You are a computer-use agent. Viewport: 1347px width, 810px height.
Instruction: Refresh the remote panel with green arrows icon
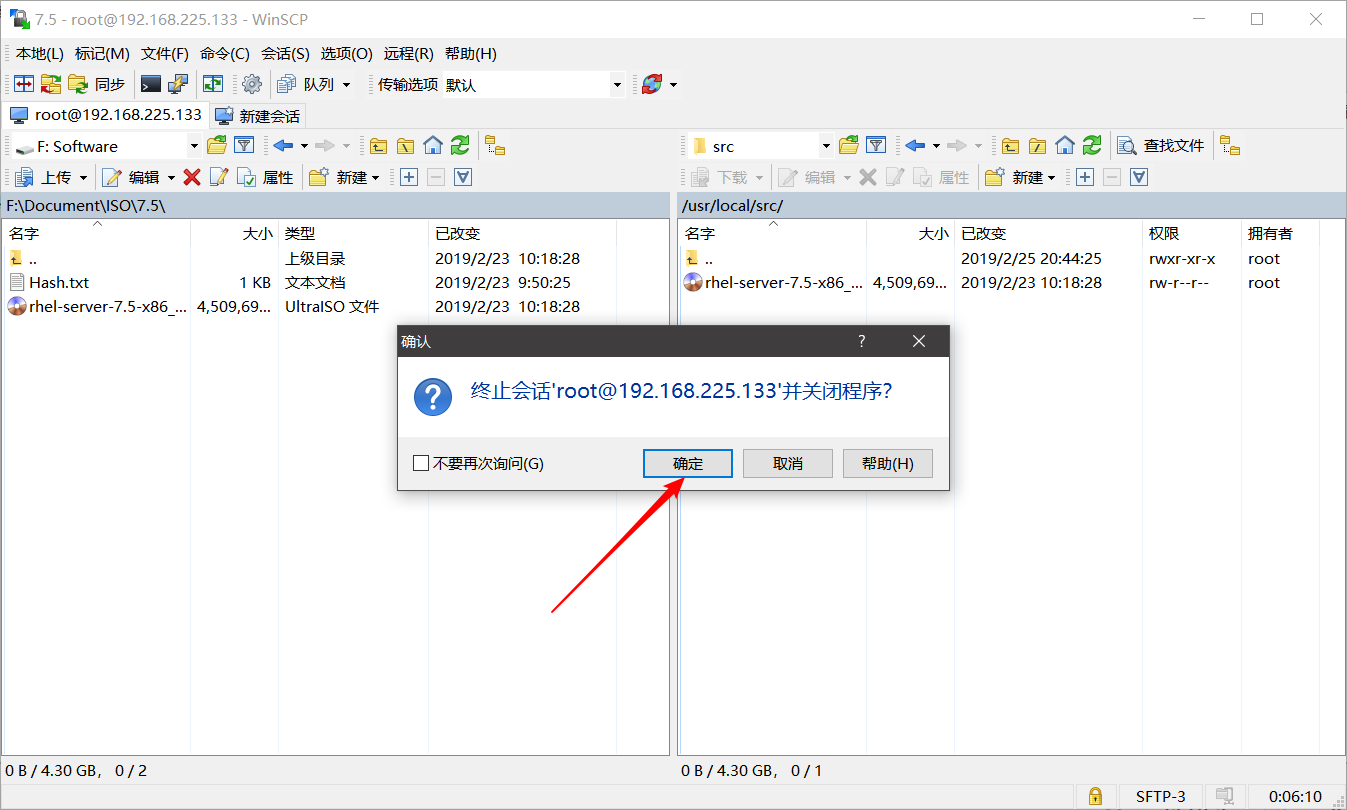(x=1092, y=146)
